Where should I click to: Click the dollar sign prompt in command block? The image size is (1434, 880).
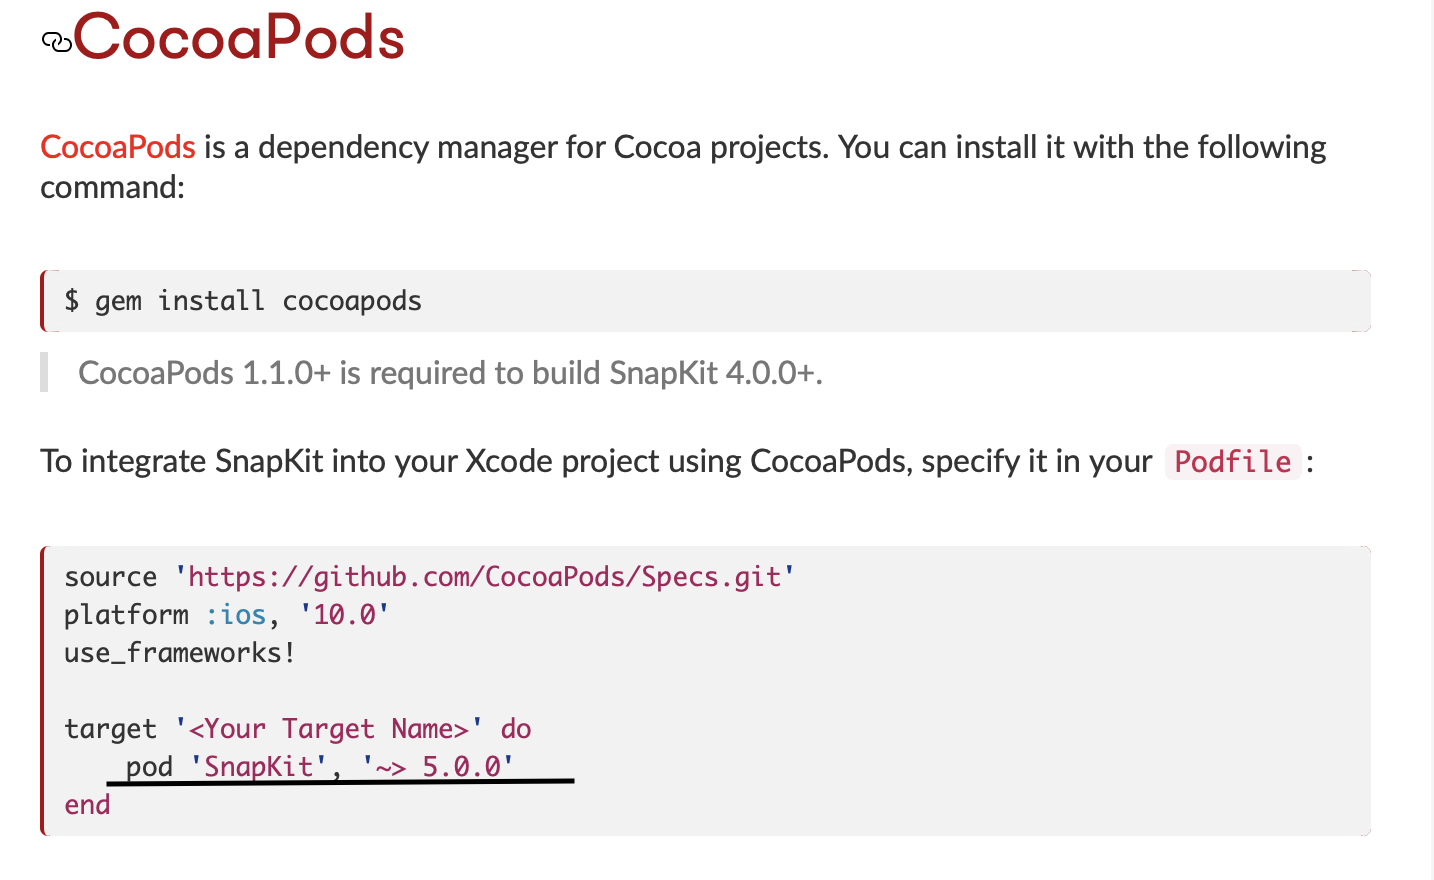click(72, 300)
